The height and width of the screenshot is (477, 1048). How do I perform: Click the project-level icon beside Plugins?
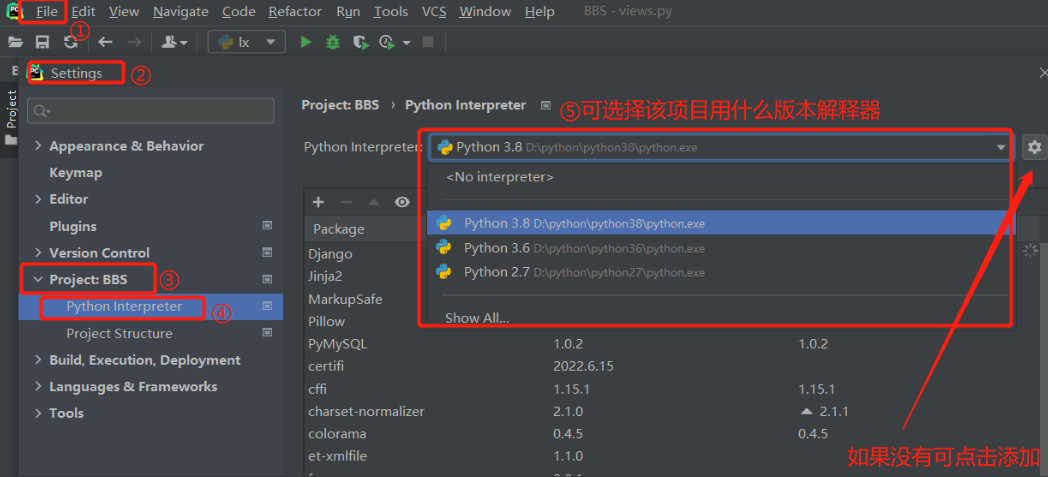[x=267, y=226]
